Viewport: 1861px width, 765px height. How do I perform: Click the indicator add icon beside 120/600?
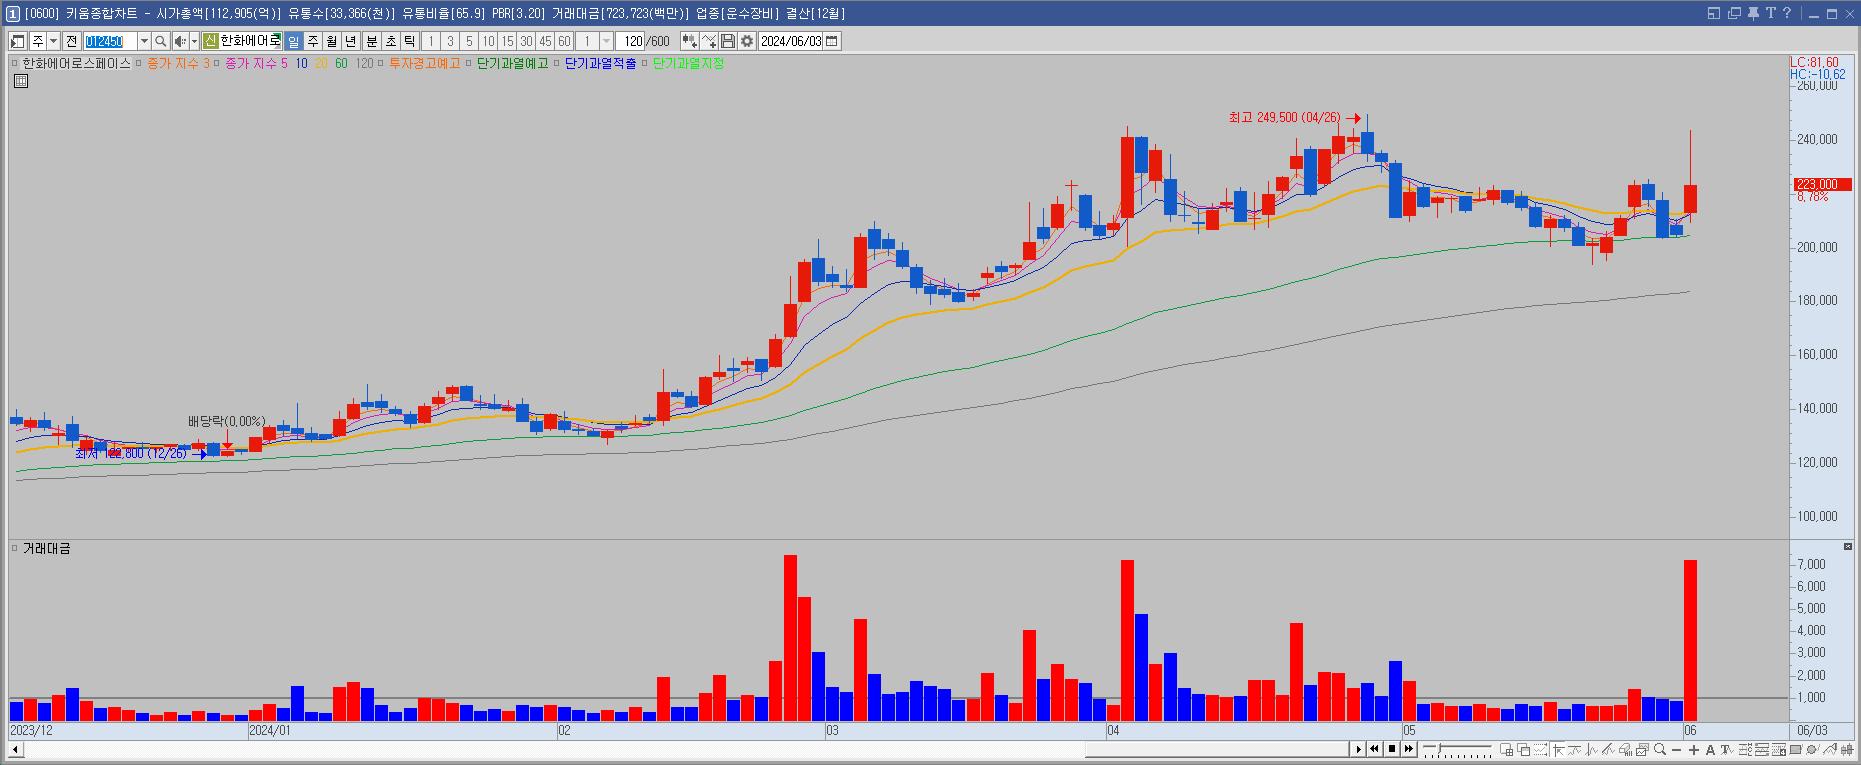point(689,41)
